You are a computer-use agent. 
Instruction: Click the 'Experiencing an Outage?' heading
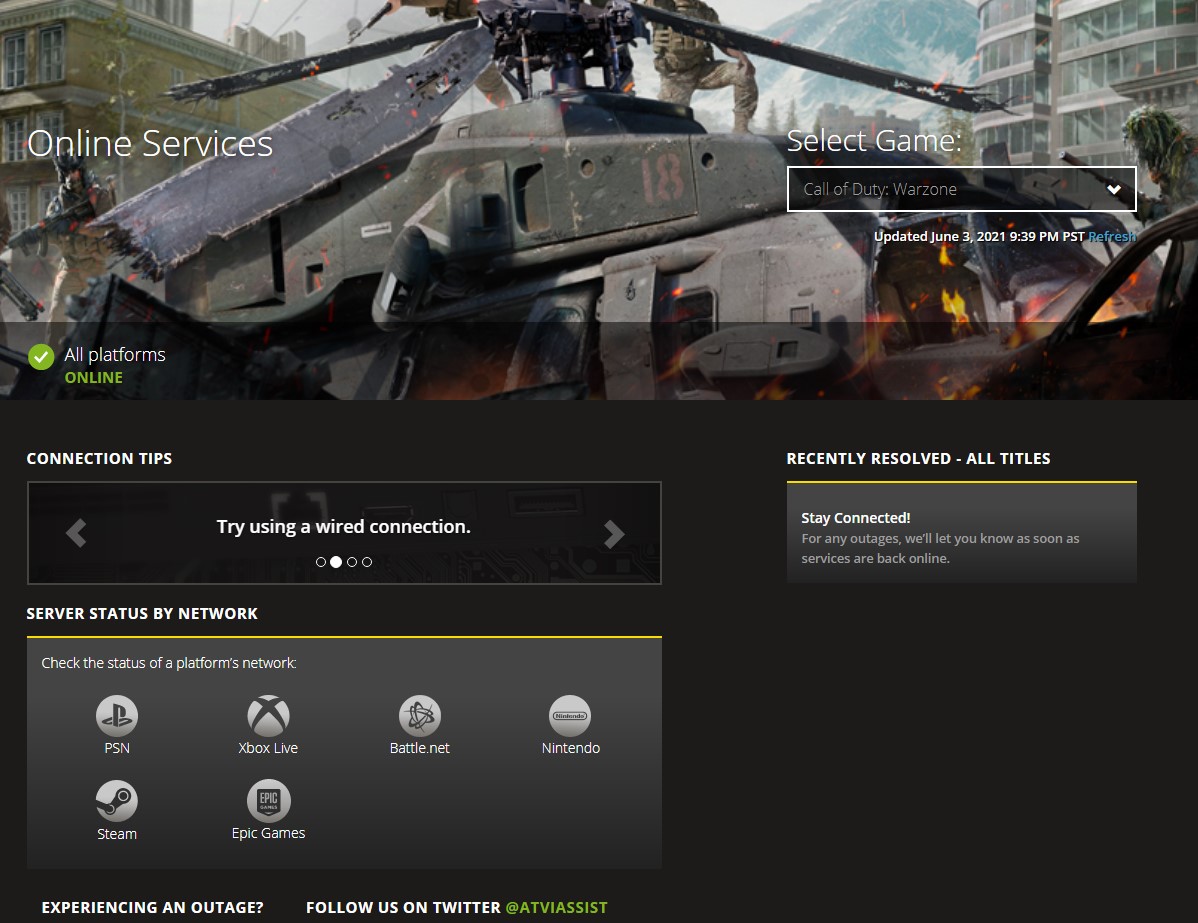tap(152, 908)
